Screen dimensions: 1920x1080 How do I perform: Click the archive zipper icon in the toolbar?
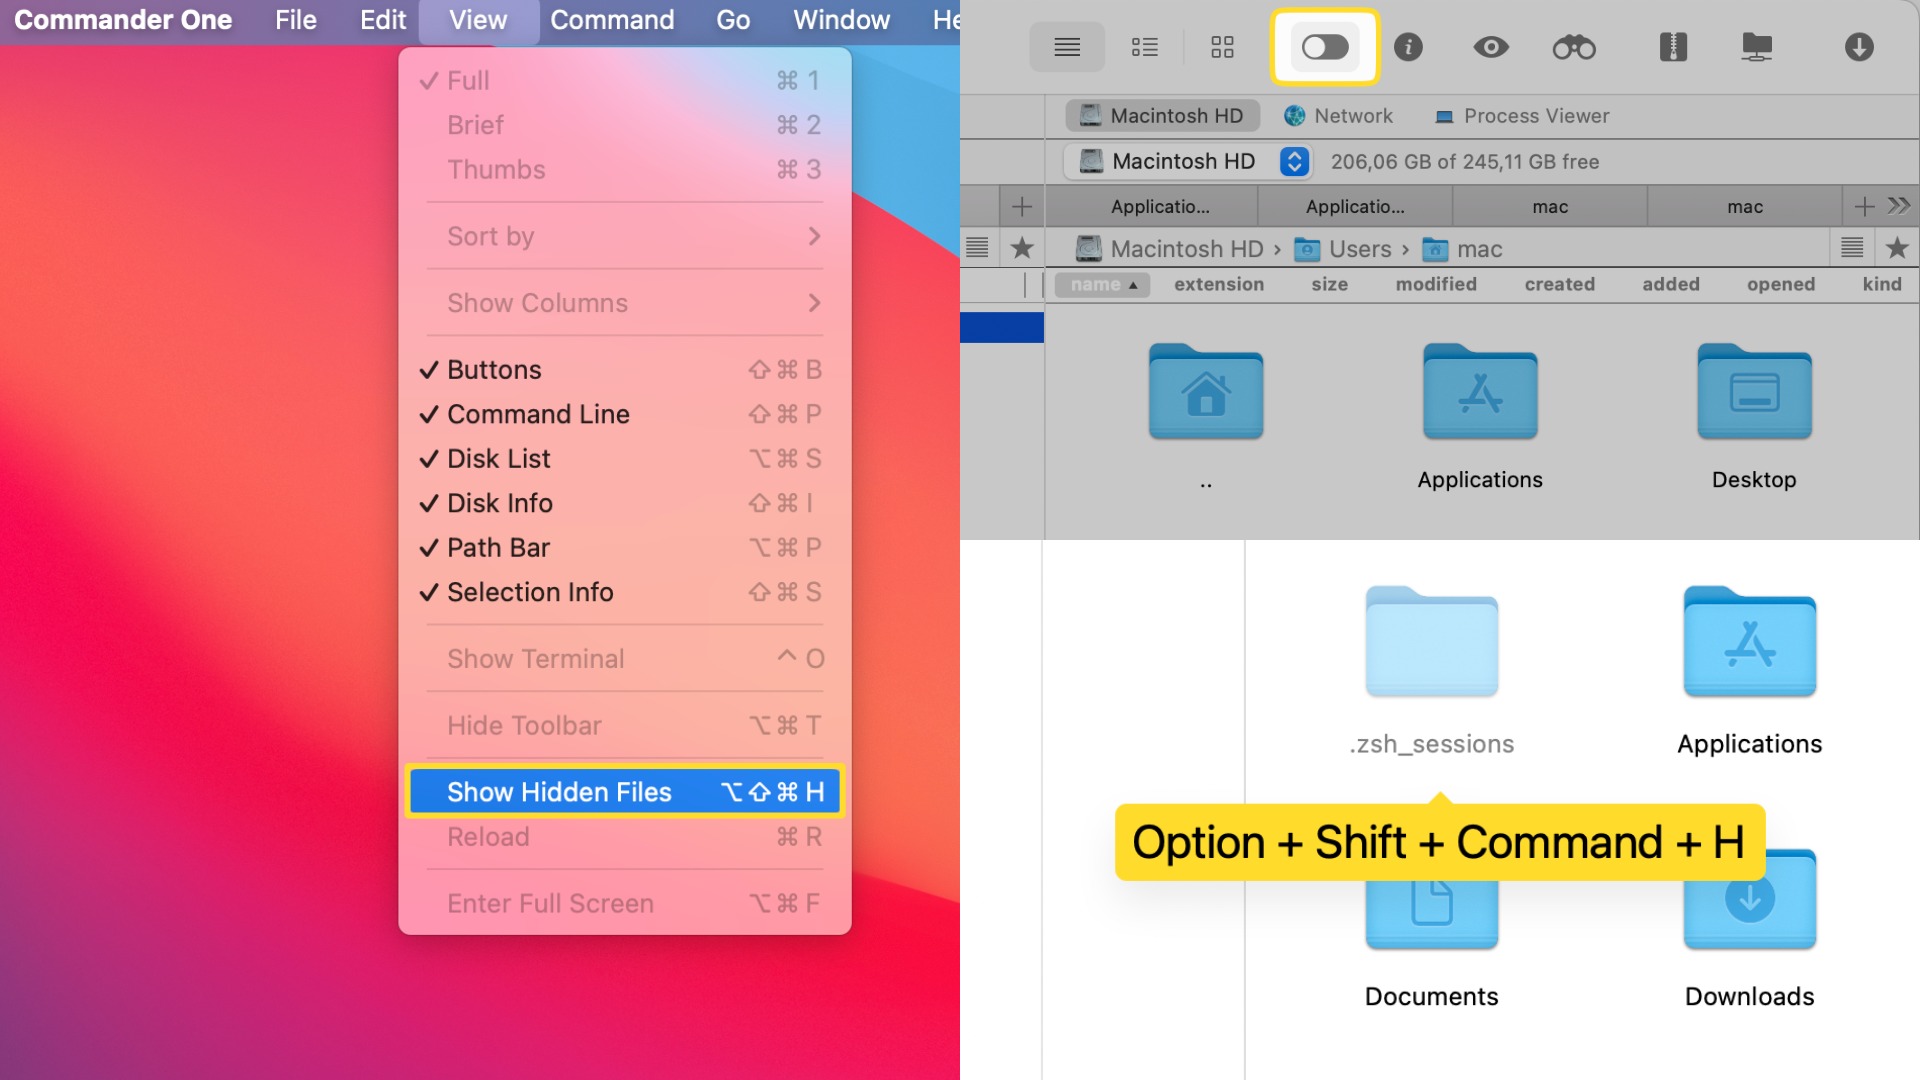tap(1673, 47)
